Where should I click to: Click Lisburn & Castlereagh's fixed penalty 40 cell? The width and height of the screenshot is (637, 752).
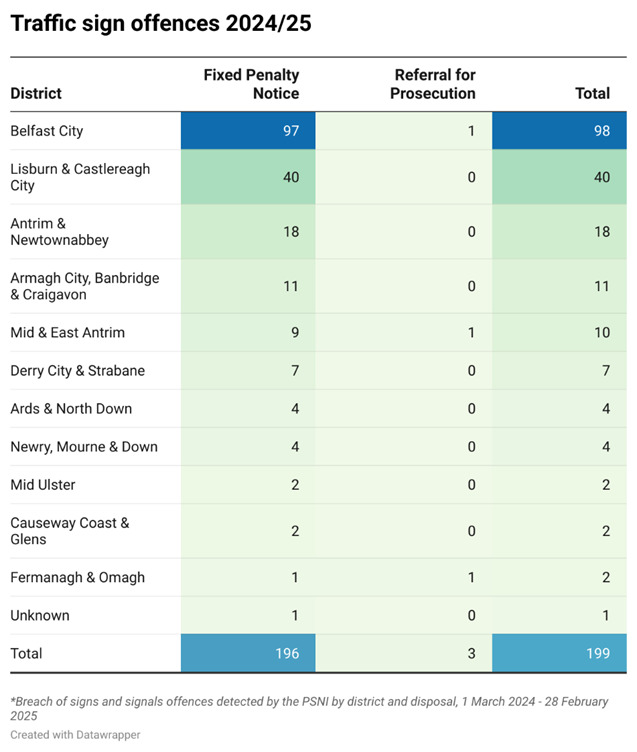(248, 177)
